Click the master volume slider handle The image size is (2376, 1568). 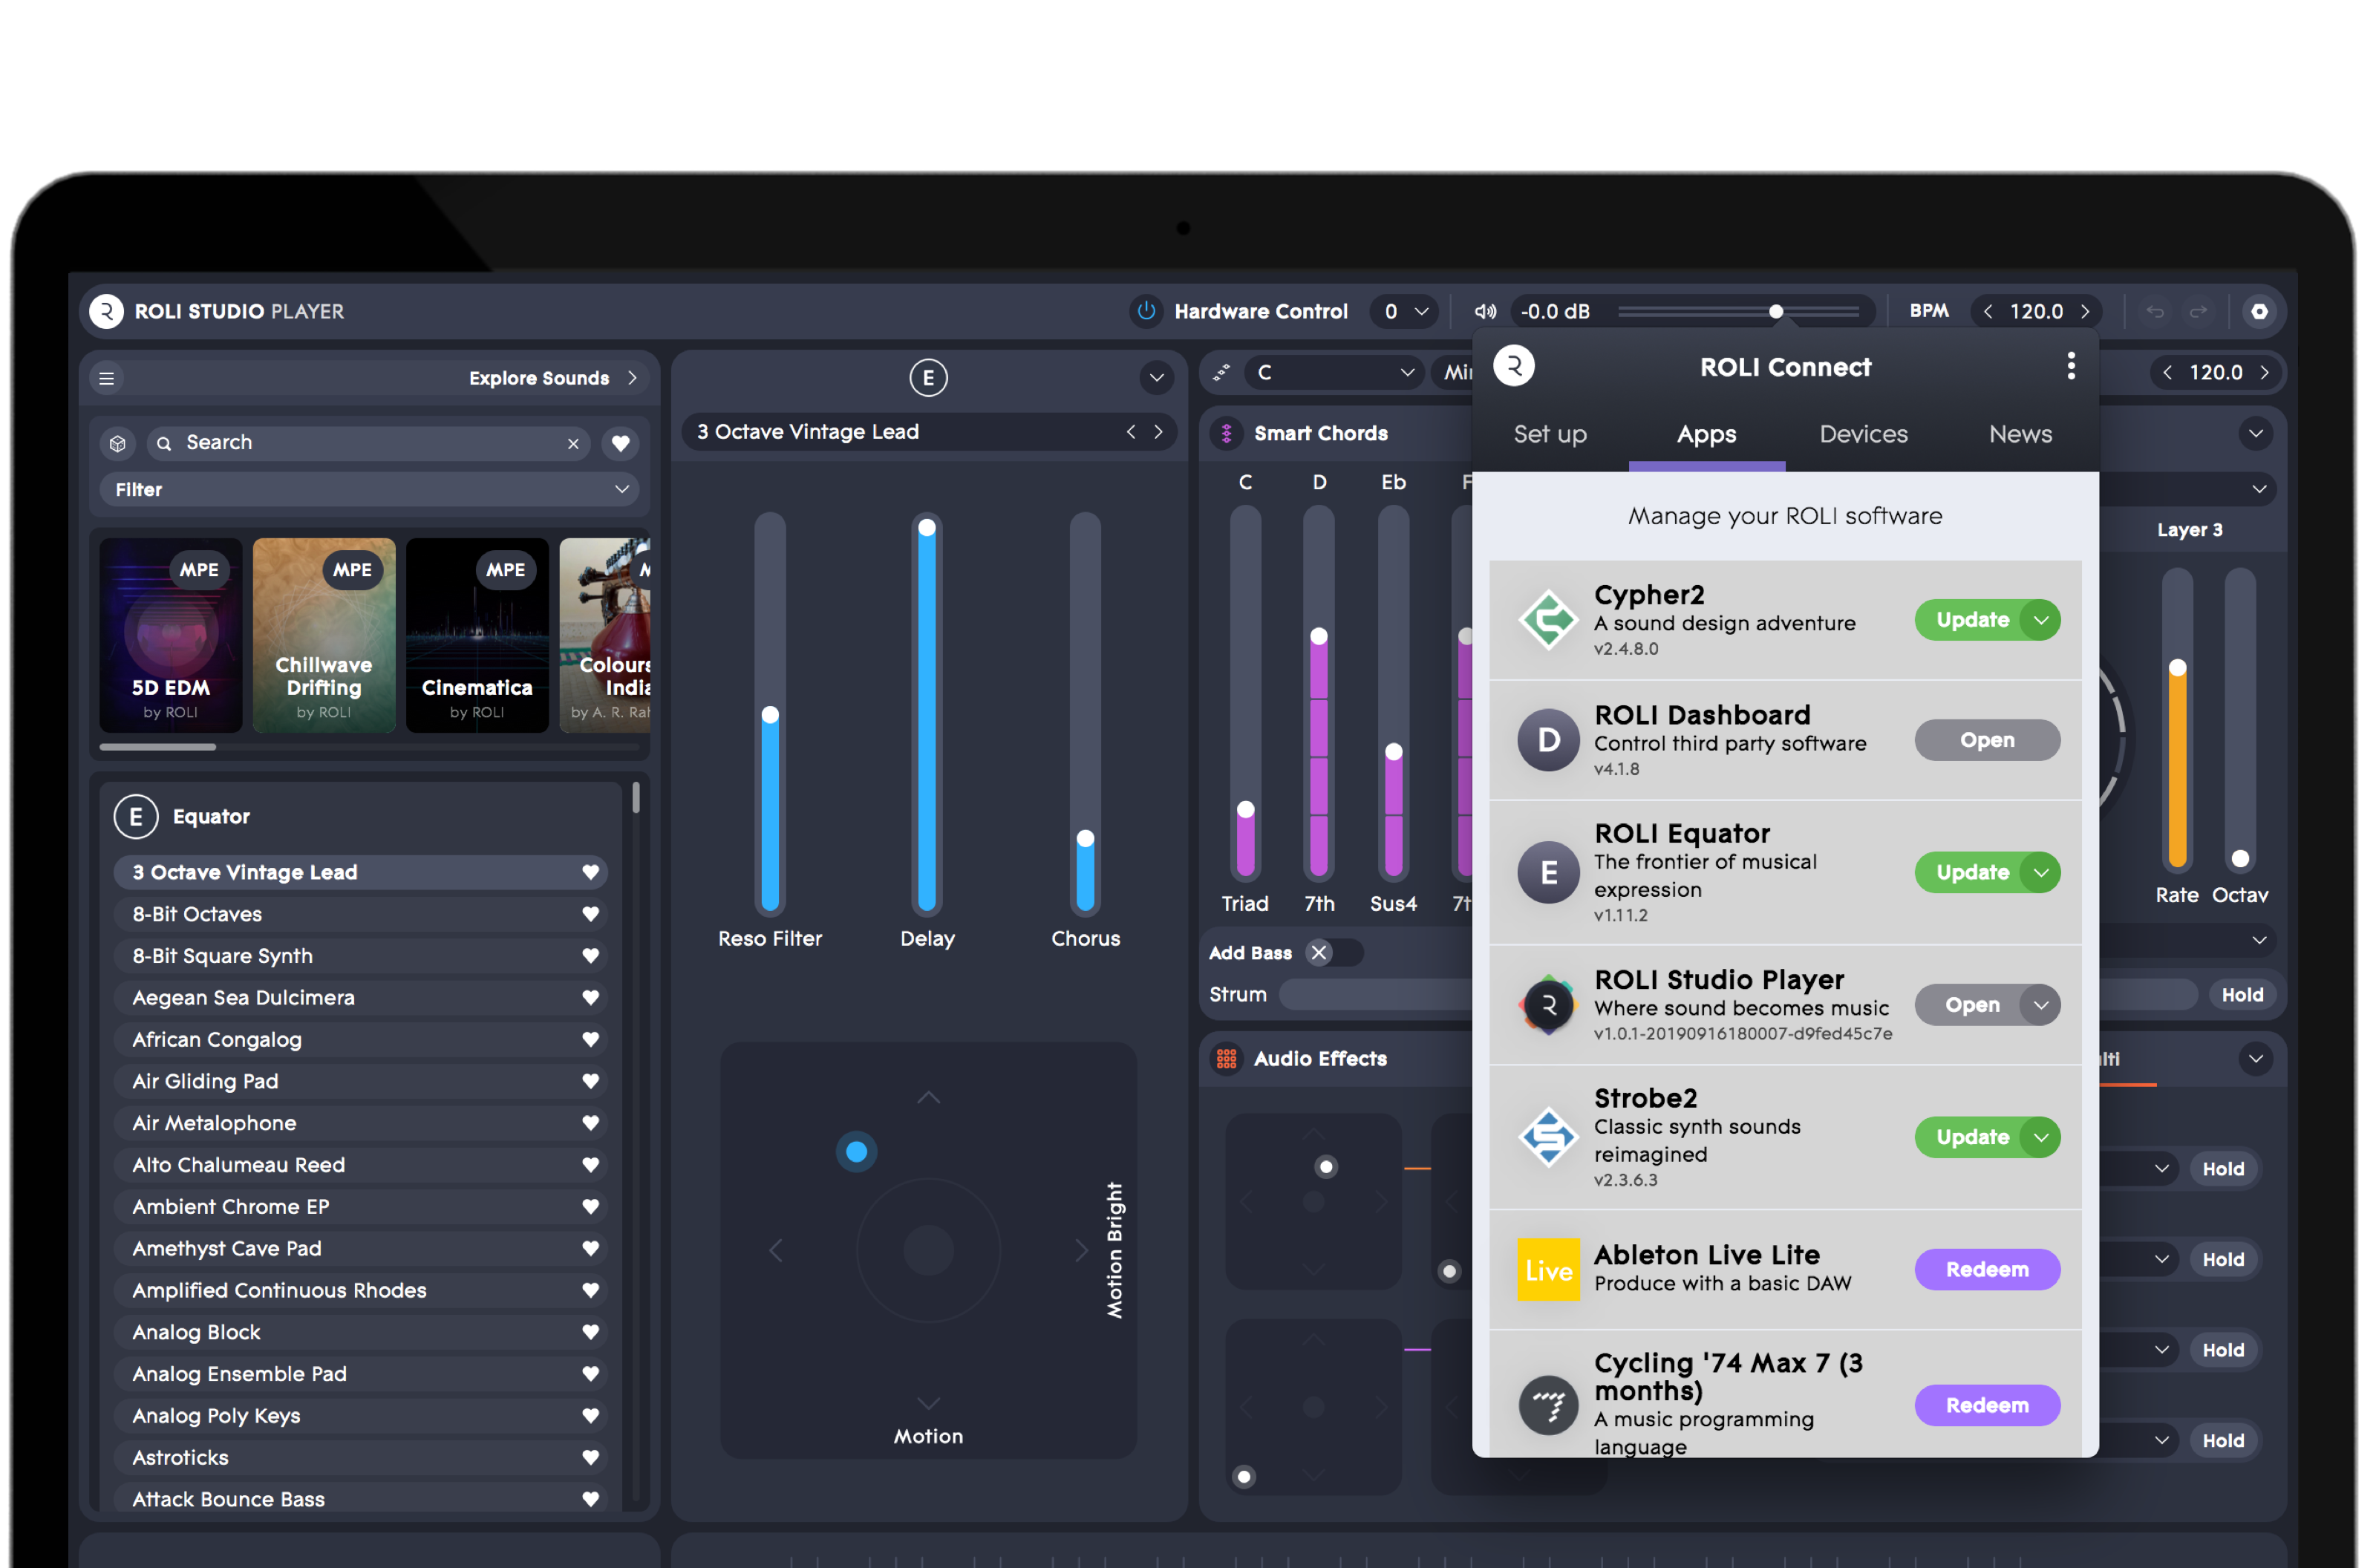pyautogui.click(x=1775, y=311)
